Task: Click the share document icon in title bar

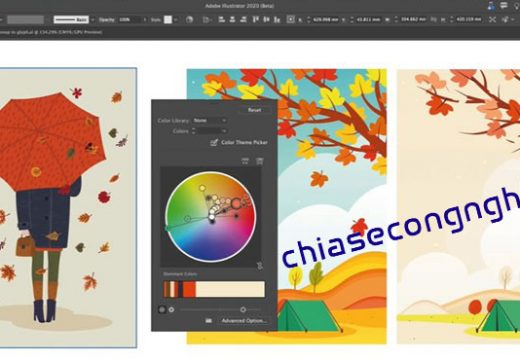Action: click(x=491, y=5)
